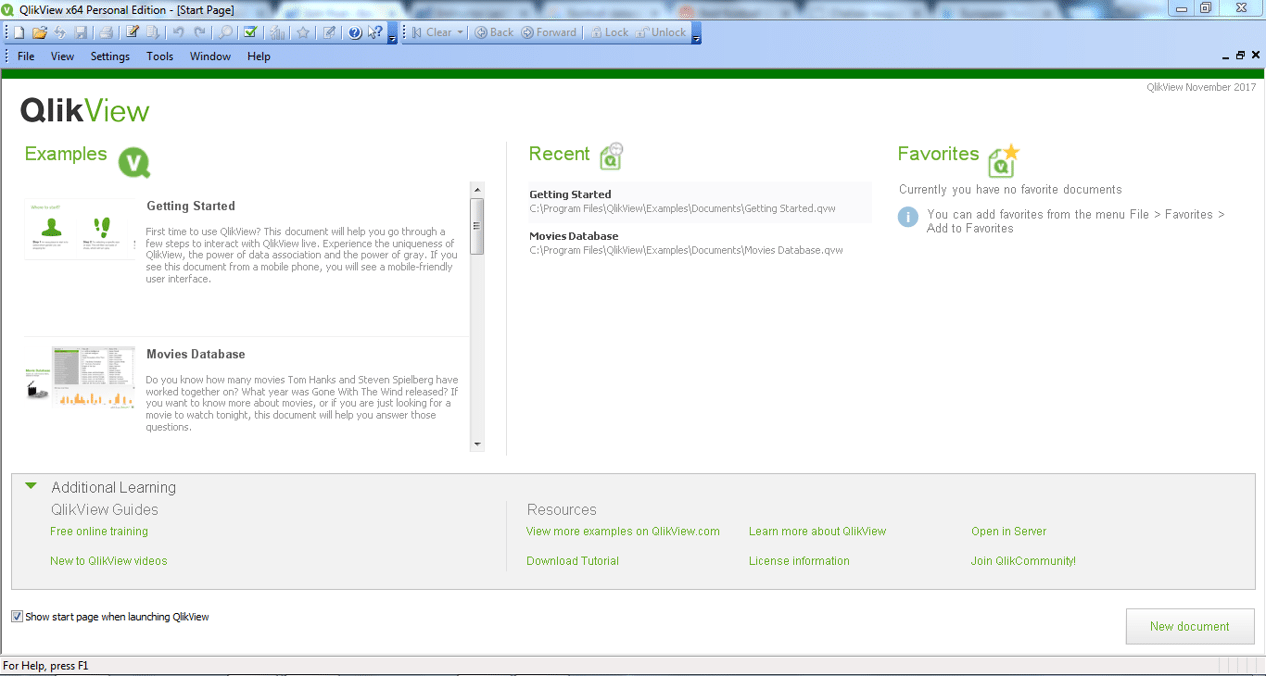Open the Movies Database example thumbnail
The image size is (1266, 676).
click(x=80, y=376)
